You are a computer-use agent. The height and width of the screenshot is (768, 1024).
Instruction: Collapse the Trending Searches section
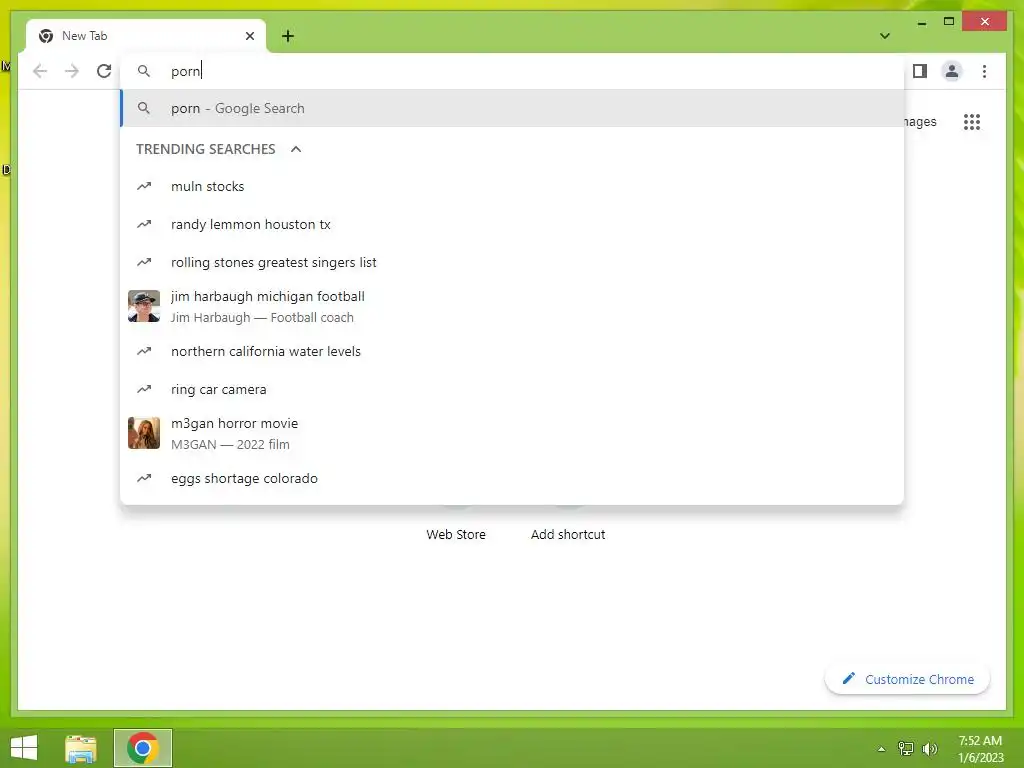pos(296,149)
